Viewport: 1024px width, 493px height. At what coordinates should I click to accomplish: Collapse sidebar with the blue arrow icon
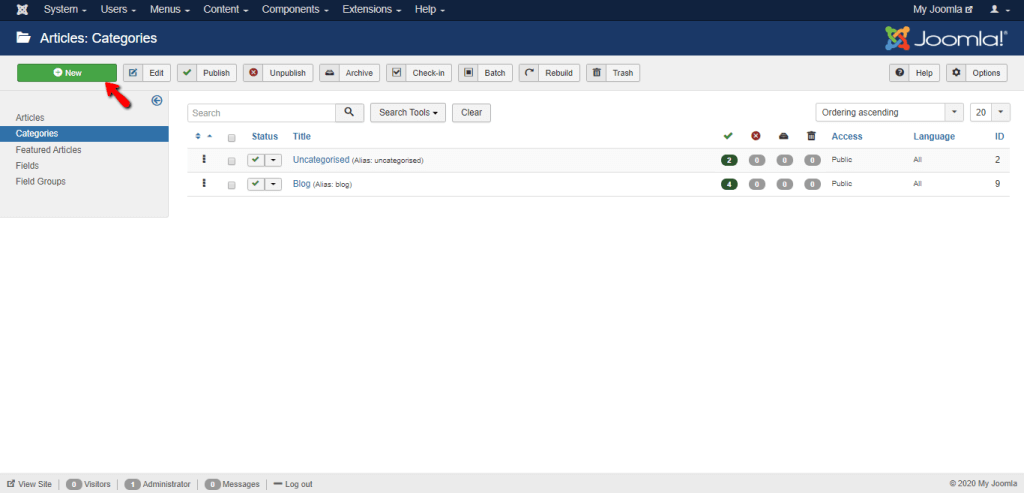click(157, 100)
